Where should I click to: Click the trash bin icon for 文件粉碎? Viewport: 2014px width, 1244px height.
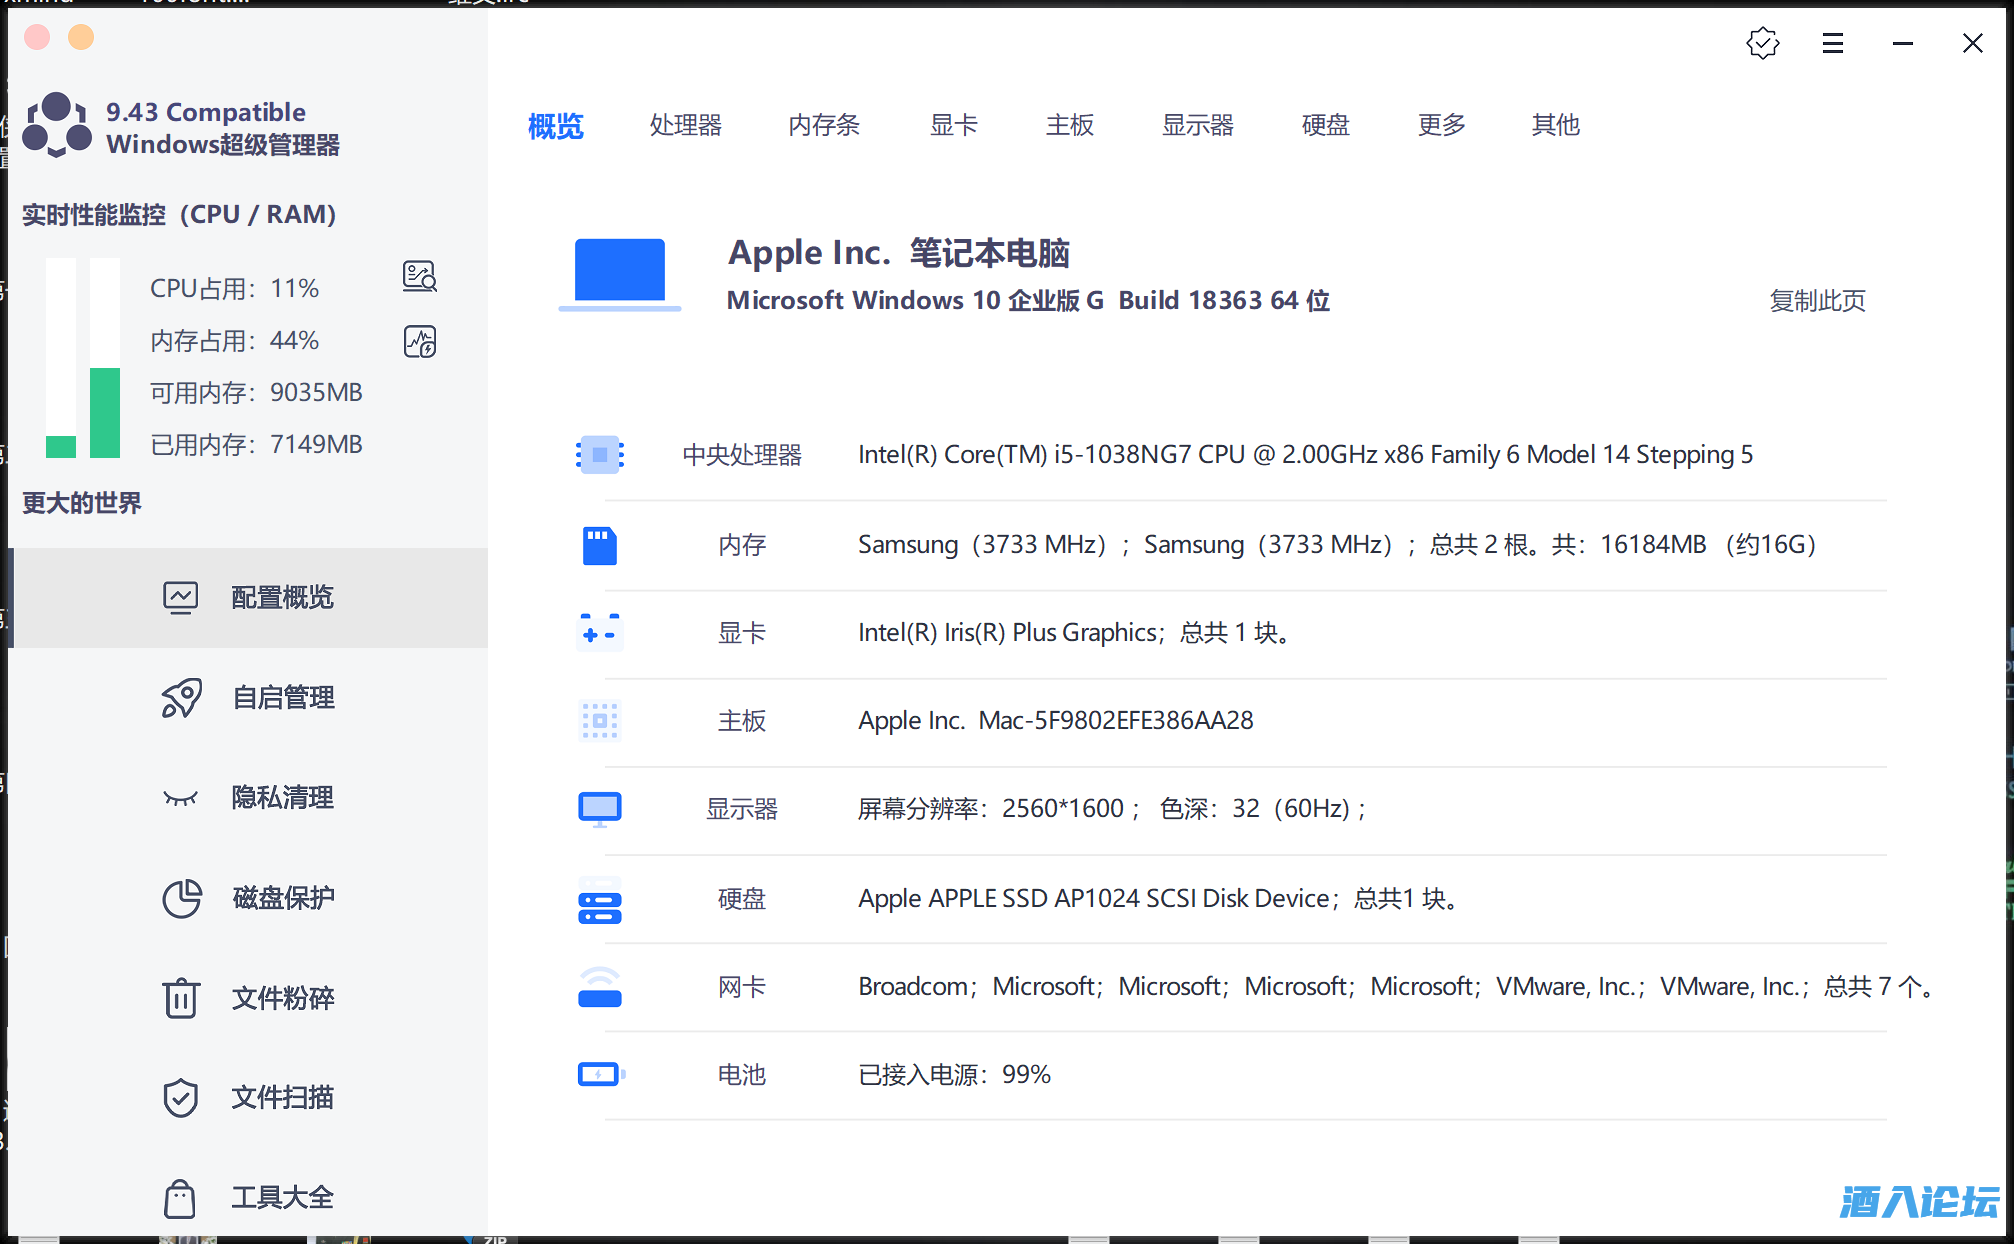[181, 998]
